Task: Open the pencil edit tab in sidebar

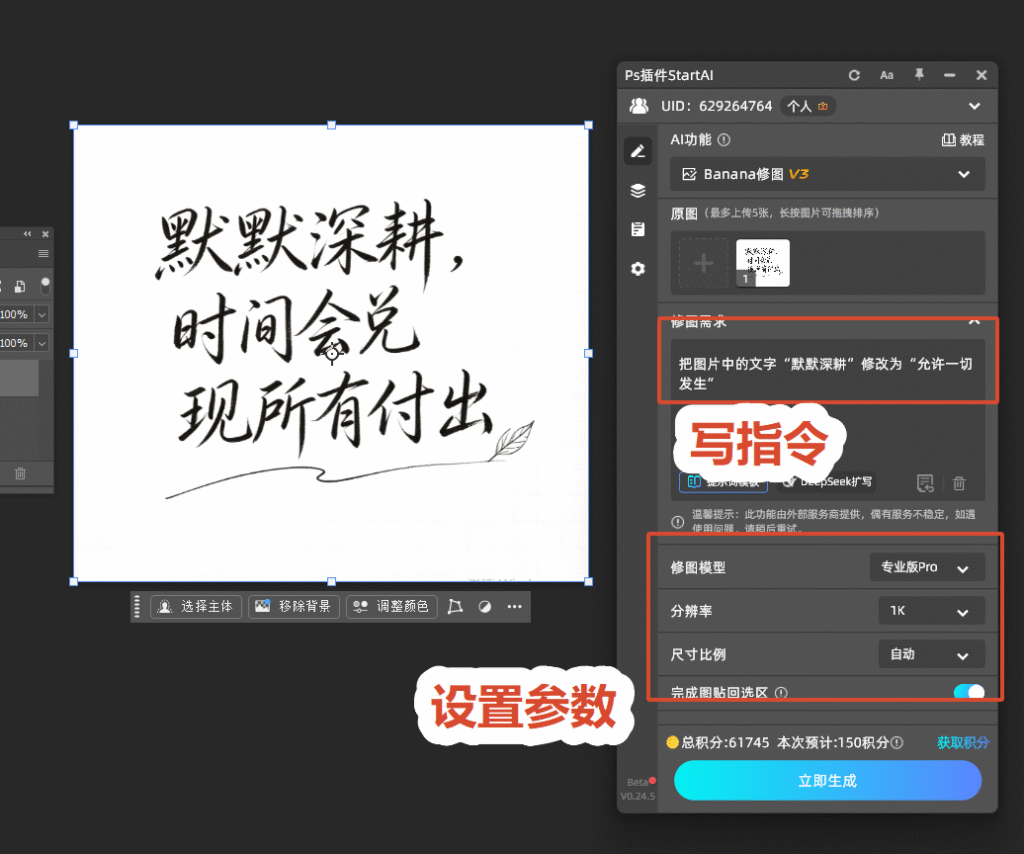Action: click(x=638, y=151)
